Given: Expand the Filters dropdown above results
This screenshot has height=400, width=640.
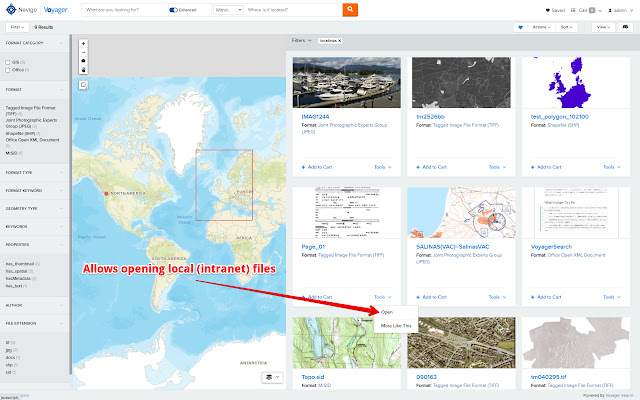Looking at the screenshot, I should point(302,40).
